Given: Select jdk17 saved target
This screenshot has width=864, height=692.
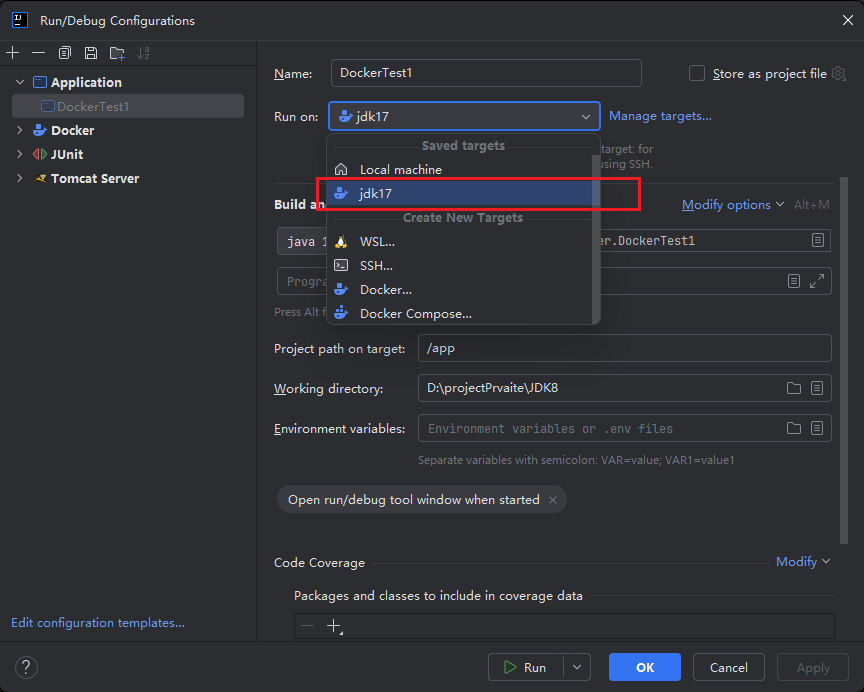Looking at the screenshot, I should [x=460, y=193].
